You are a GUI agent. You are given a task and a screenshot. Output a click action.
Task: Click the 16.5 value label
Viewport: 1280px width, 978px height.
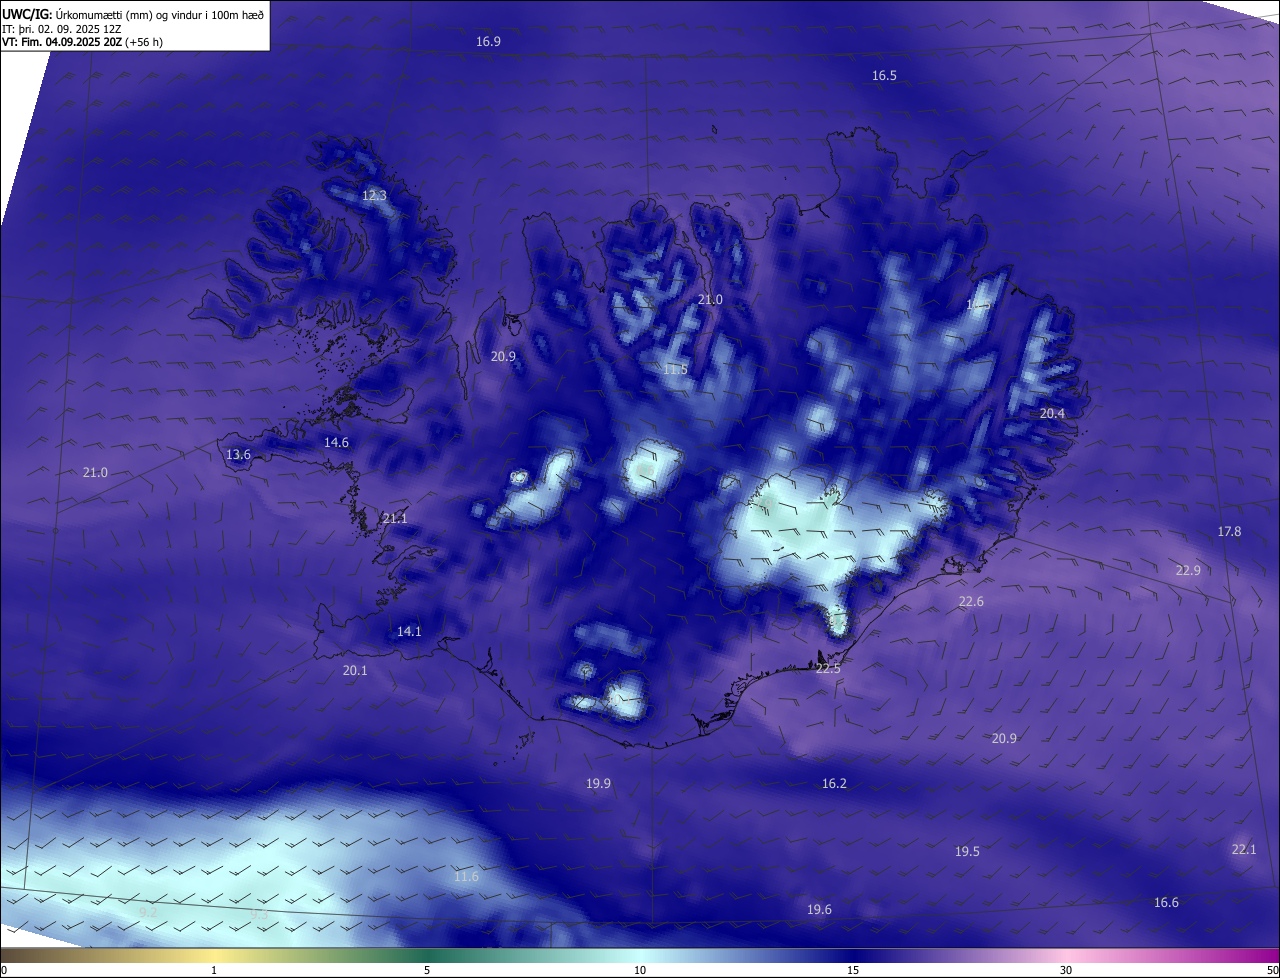coord(884,76)
